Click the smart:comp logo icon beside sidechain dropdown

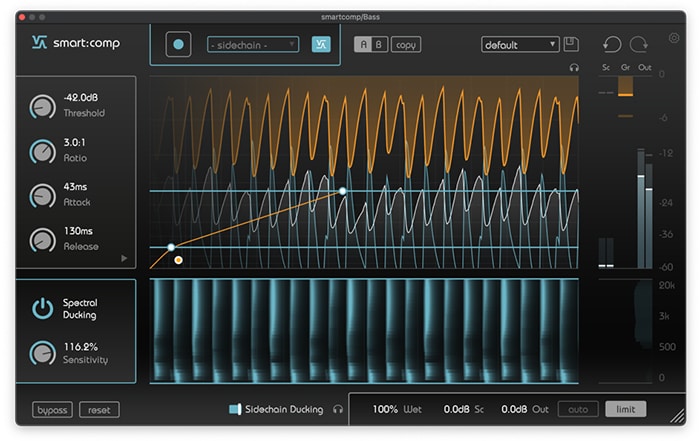(x=322, y=44)
